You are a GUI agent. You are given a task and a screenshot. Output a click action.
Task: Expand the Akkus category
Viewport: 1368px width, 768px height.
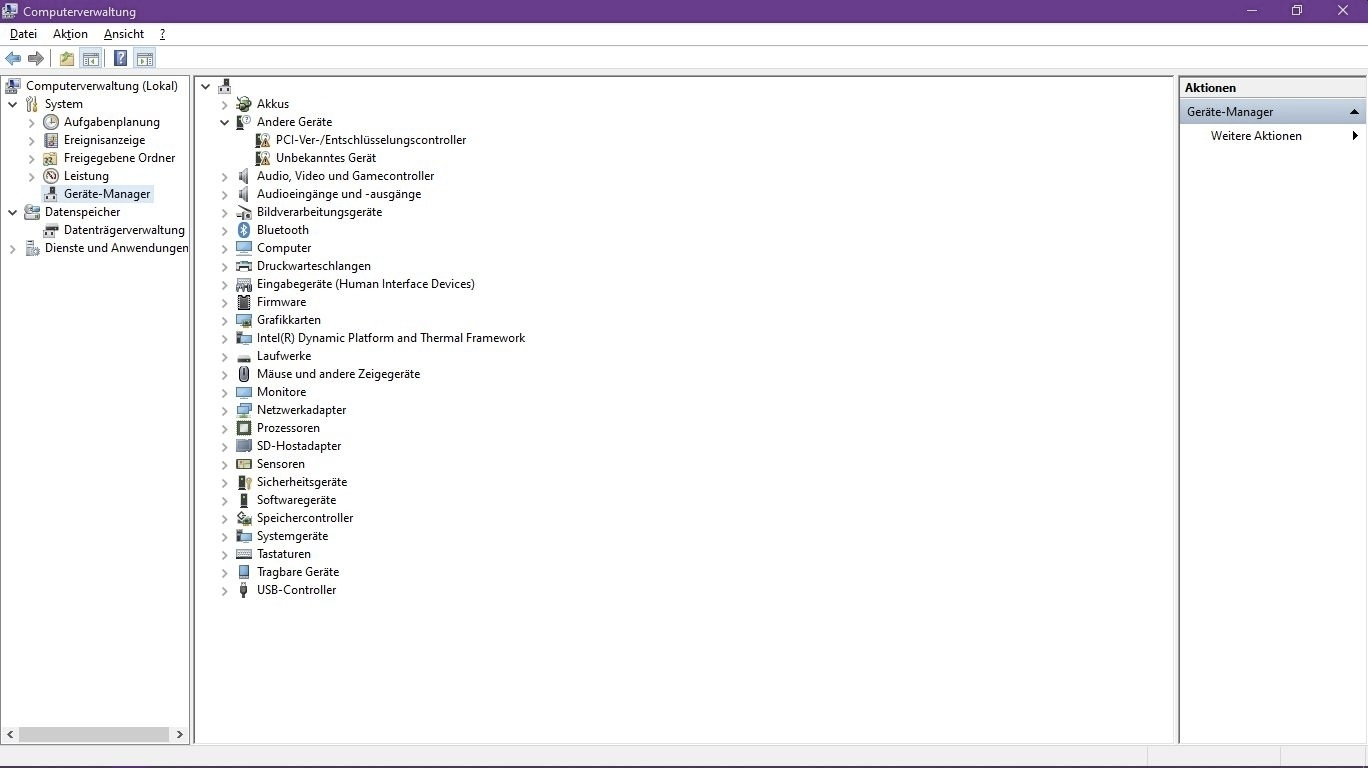click(225, 104)
